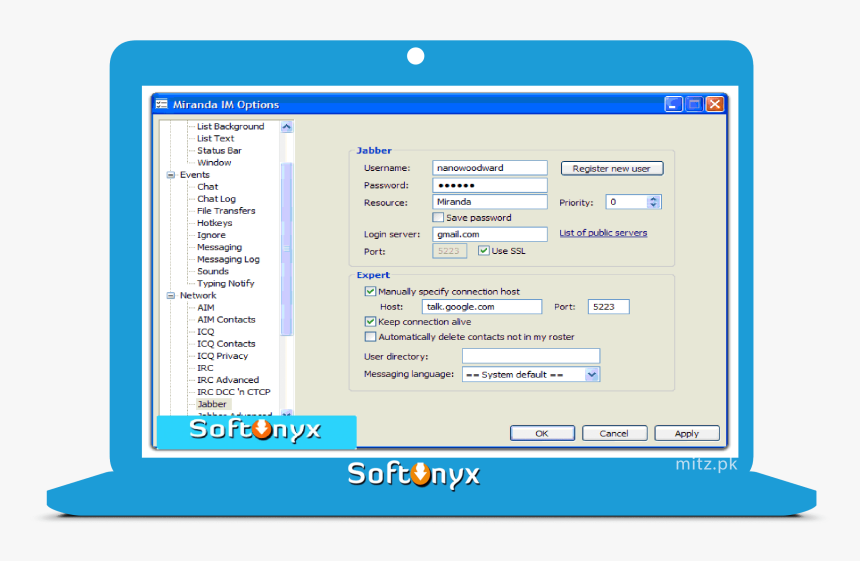Select AIM Contacts in the tree

(x=226, y=319)
